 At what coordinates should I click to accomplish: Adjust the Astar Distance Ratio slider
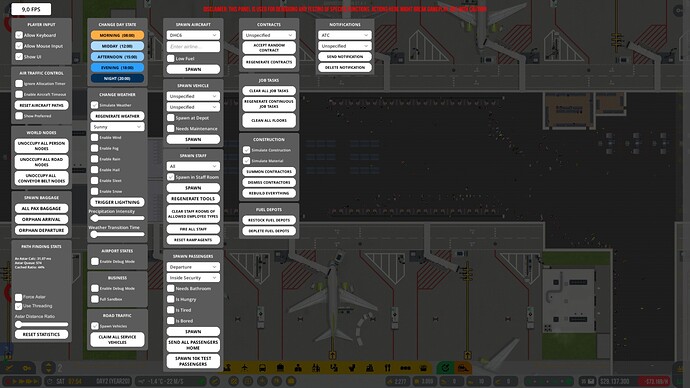[x=41, y=324]
